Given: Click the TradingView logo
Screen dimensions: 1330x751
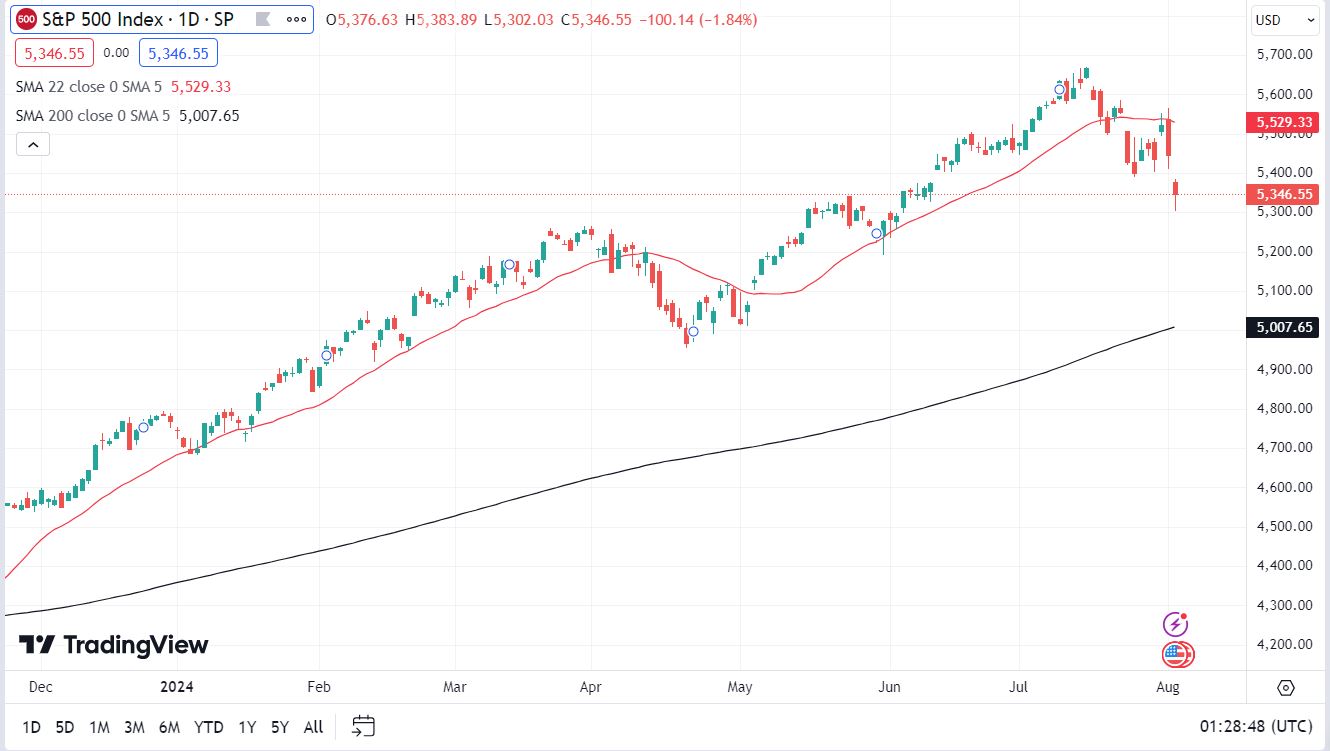Looking at the screenshot, I should pyautogui.click(x=114, y=645).
